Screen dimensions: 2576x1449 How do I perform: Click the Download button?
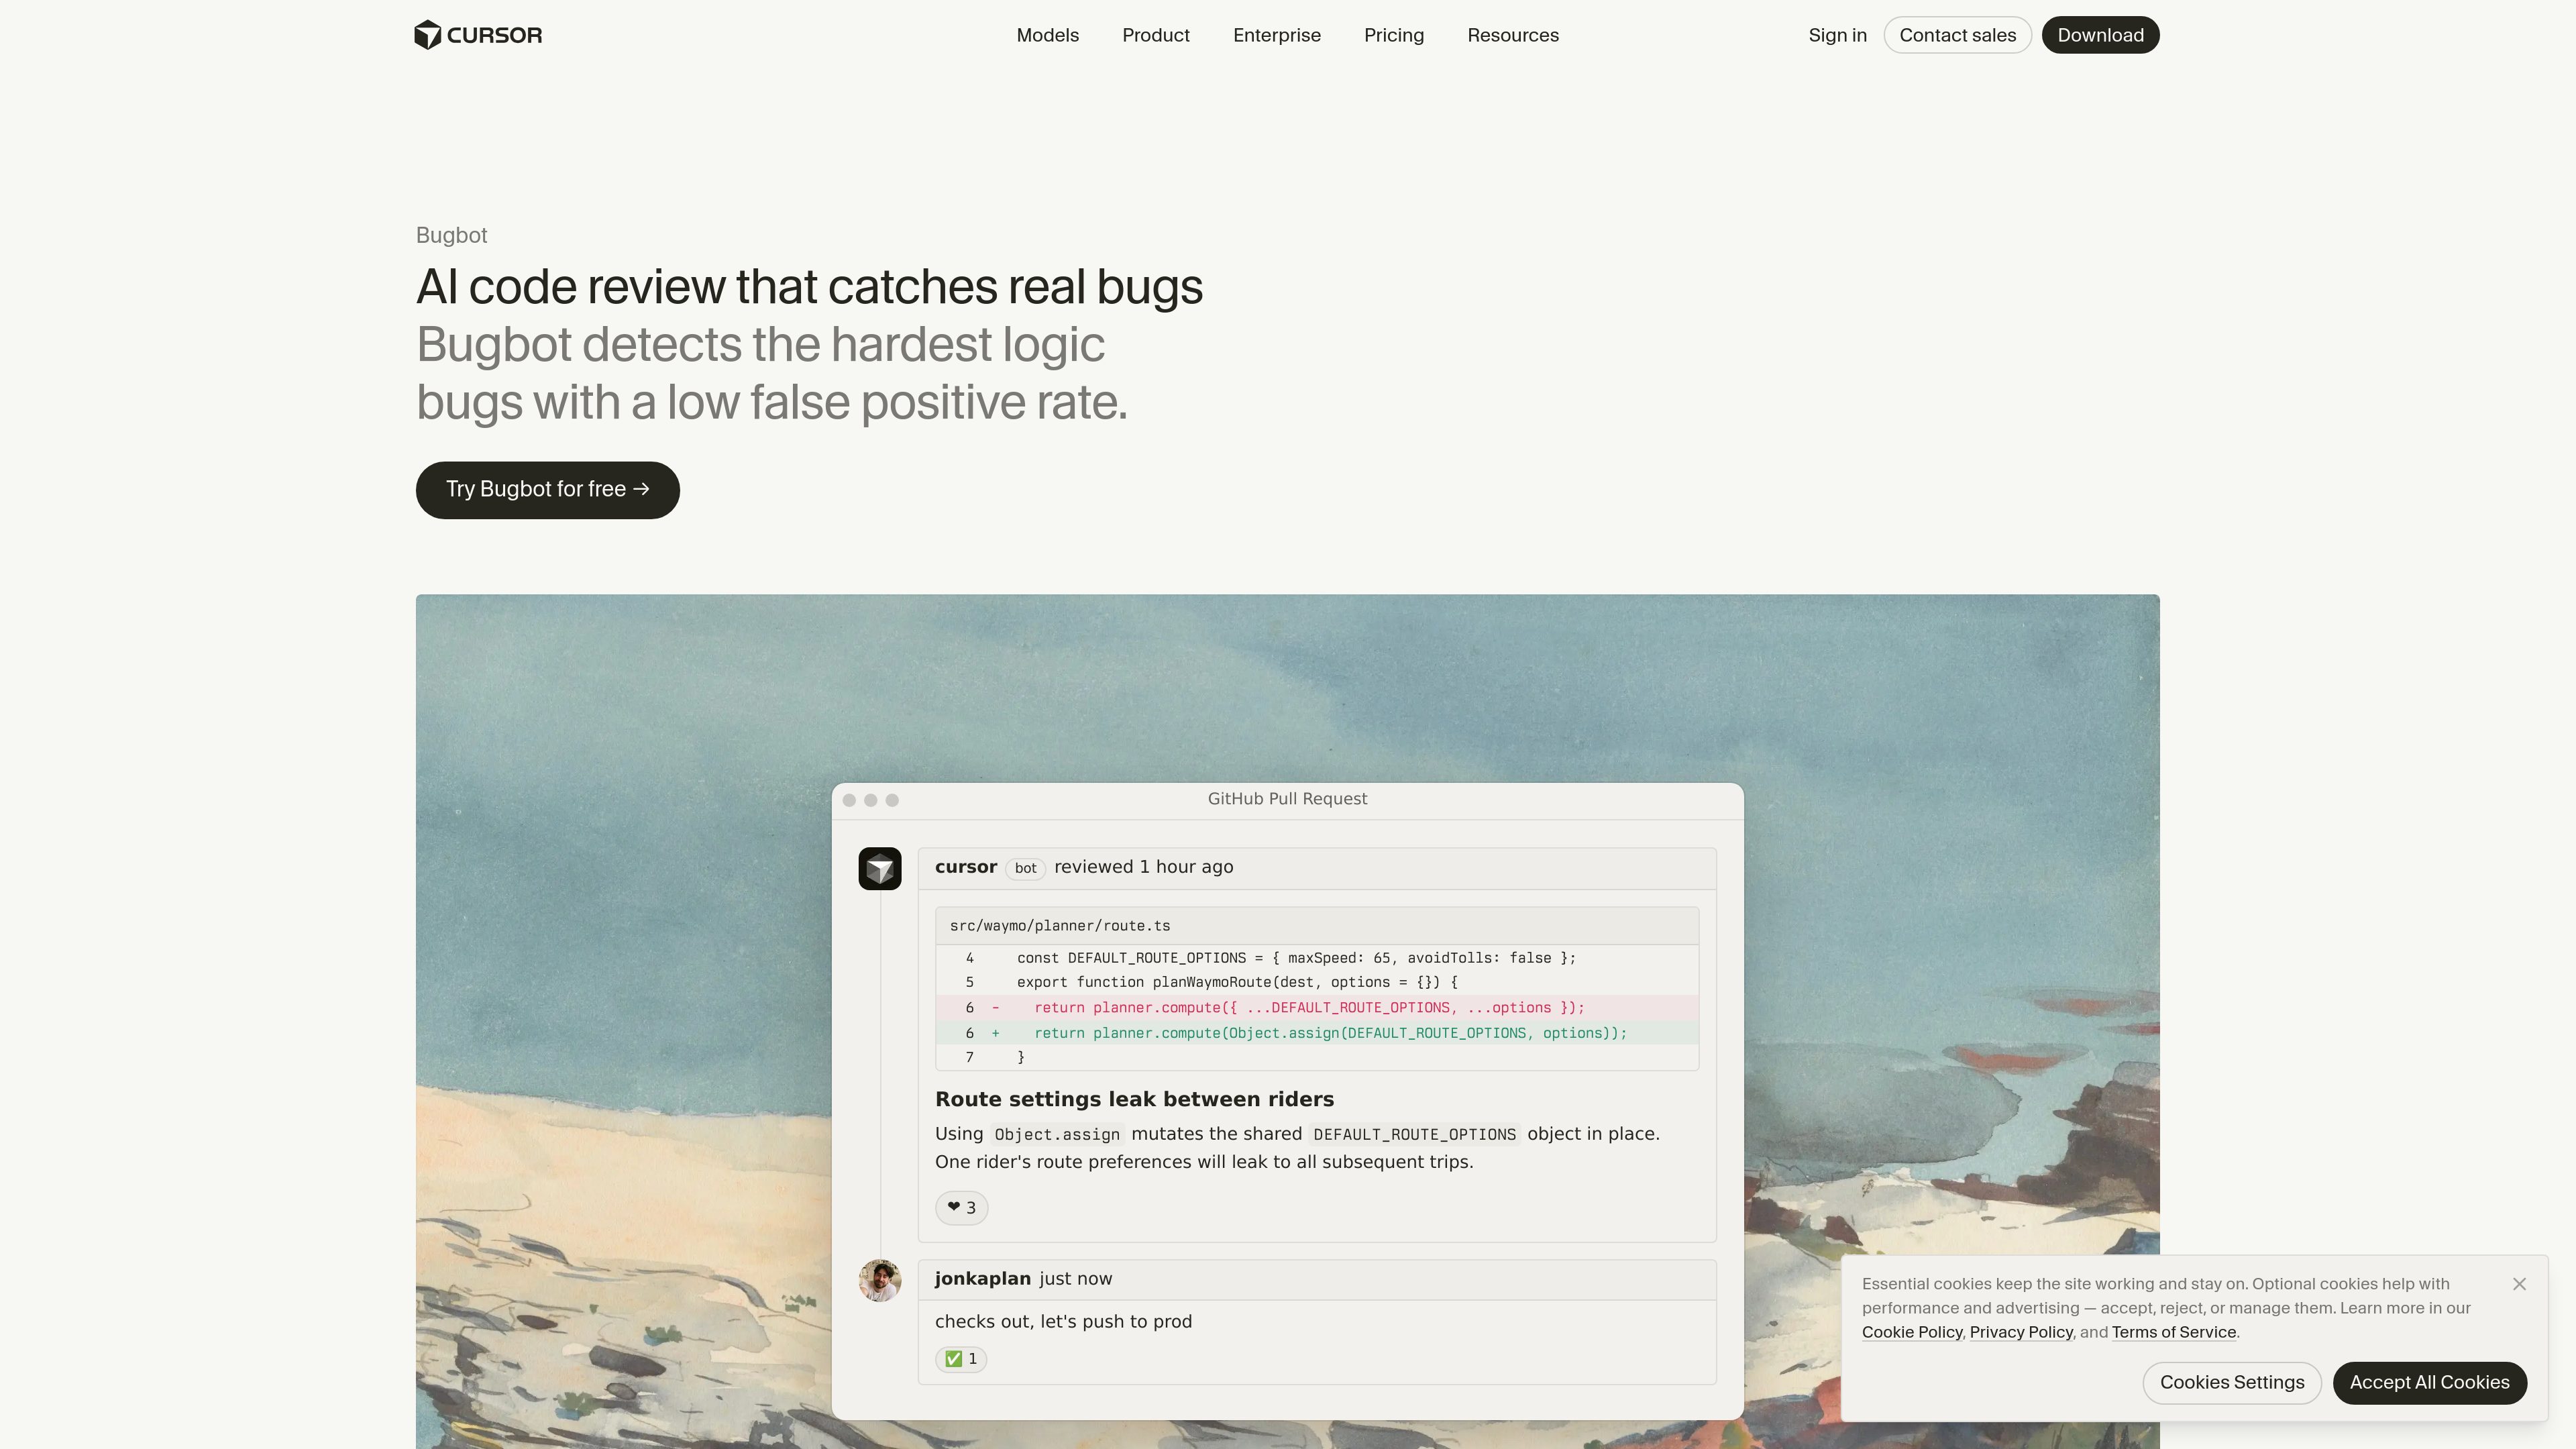tap(2100, 35)
